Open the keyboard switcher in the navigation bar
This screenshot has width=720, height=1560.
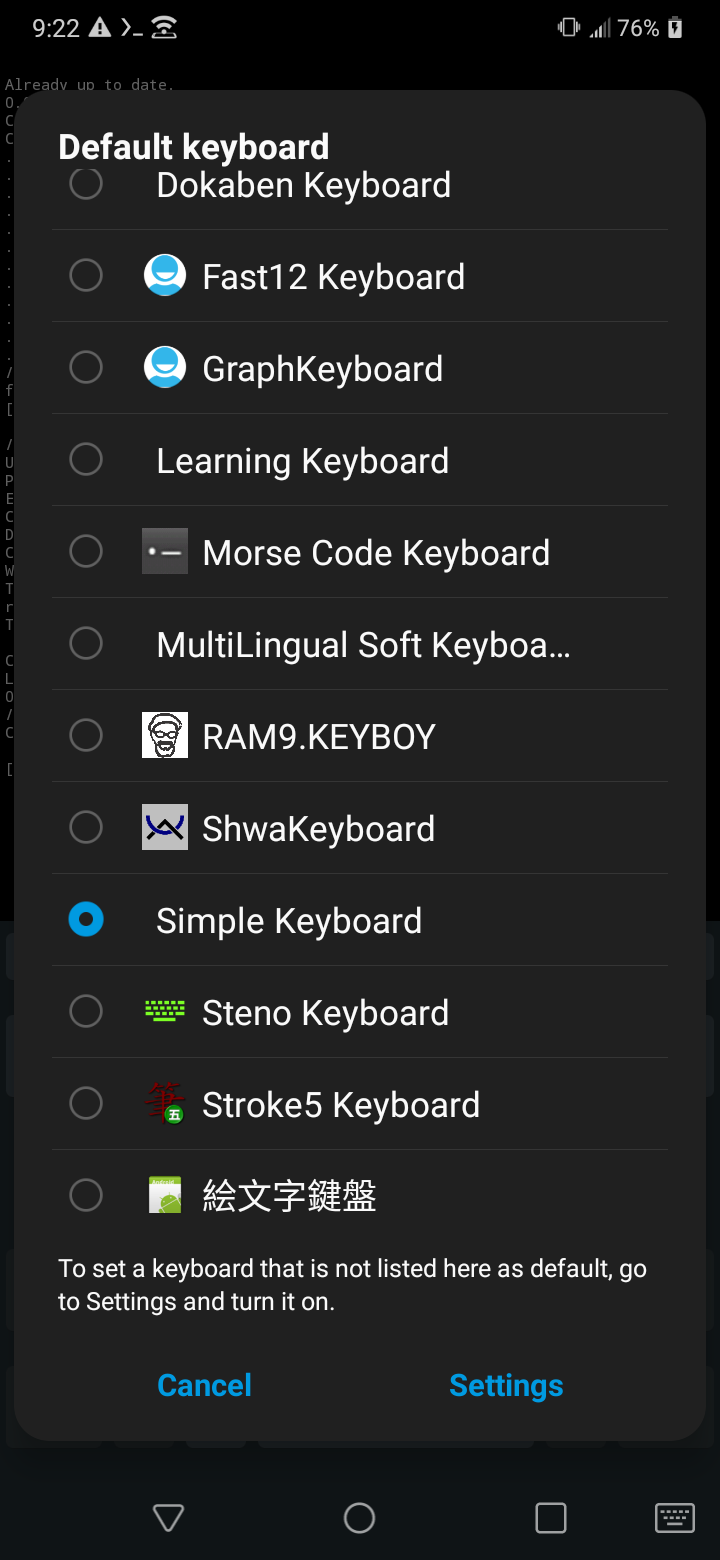point(674,1517)
